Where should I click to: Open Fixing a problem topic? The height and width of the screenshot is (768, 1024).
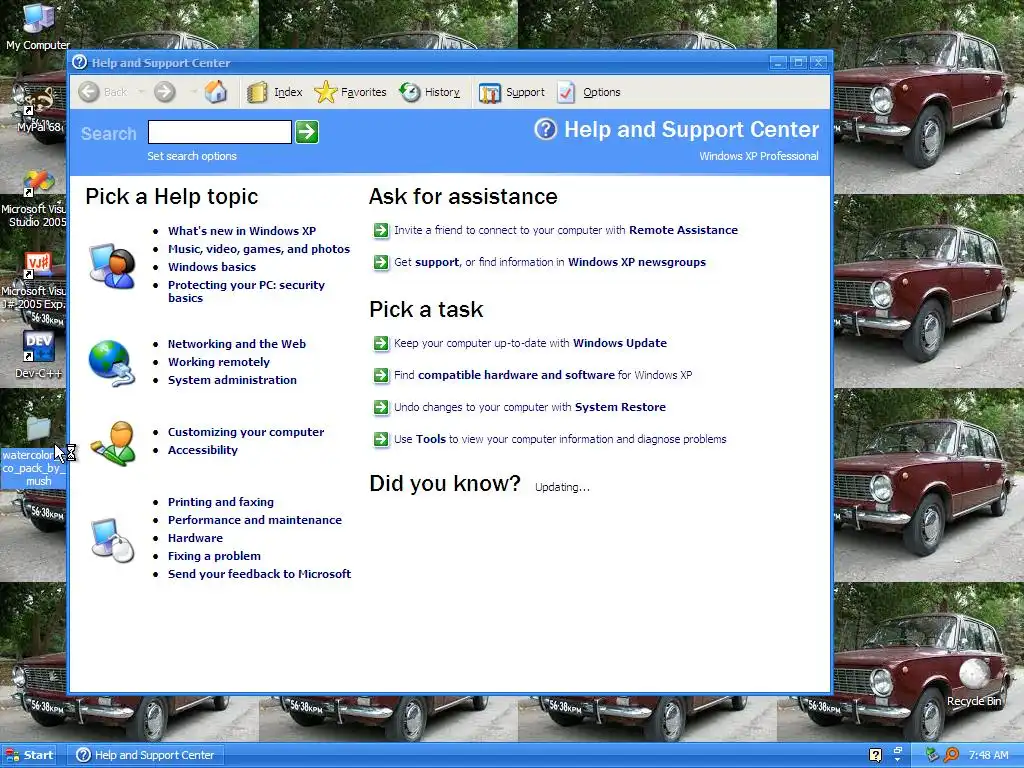tap(214, 556)
